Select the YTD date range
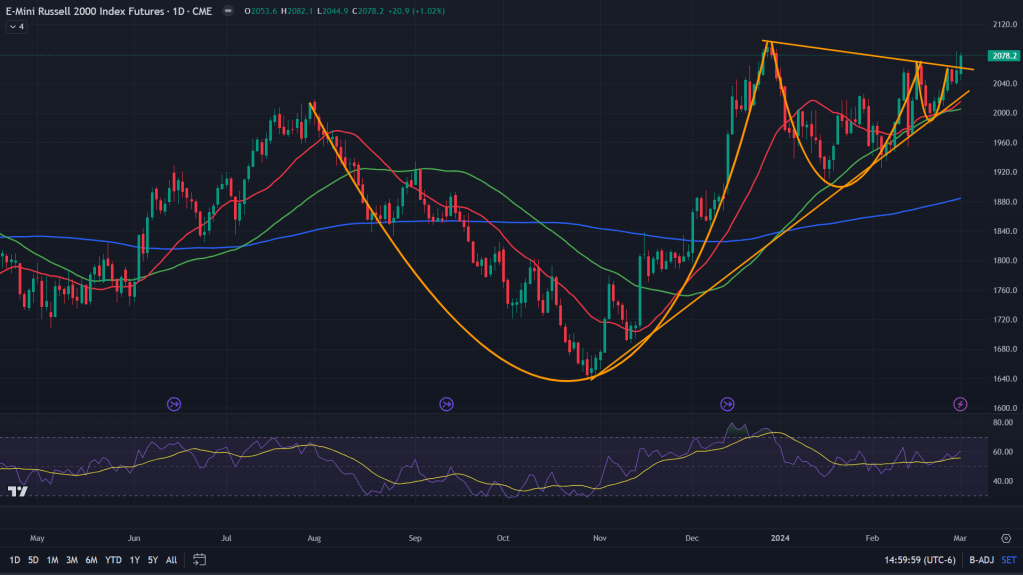Screen dimensions: 1023x575 tap(113, 559)
